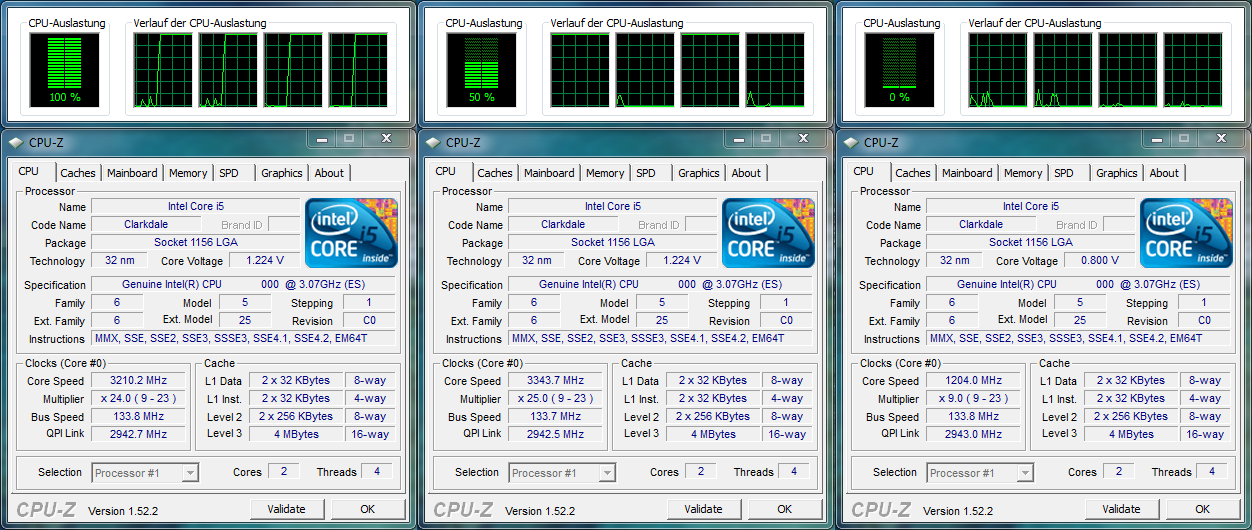Click the CPU usage gauge showing 100 %
Screen dimensions: 1252x530
click(64, 69)
